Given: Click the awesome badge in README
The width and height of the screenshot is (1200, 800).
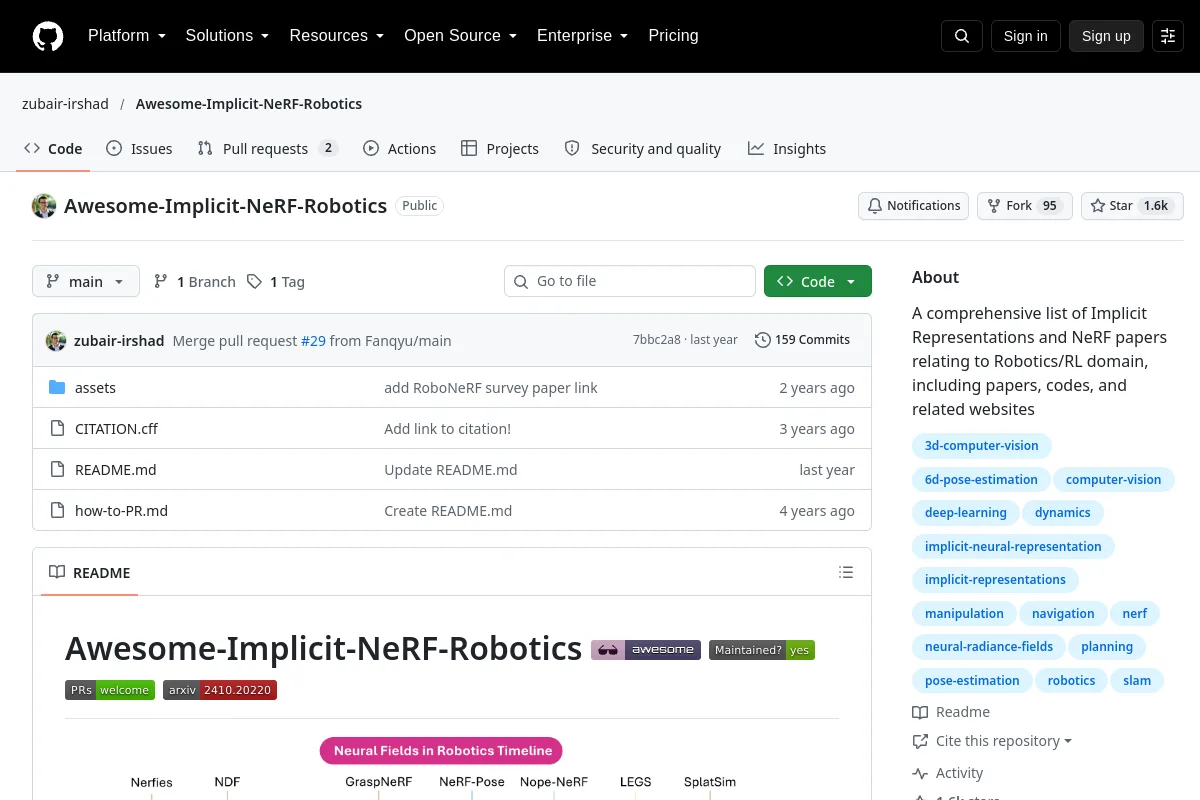Looking at the screenshot, I should [646, 650].
